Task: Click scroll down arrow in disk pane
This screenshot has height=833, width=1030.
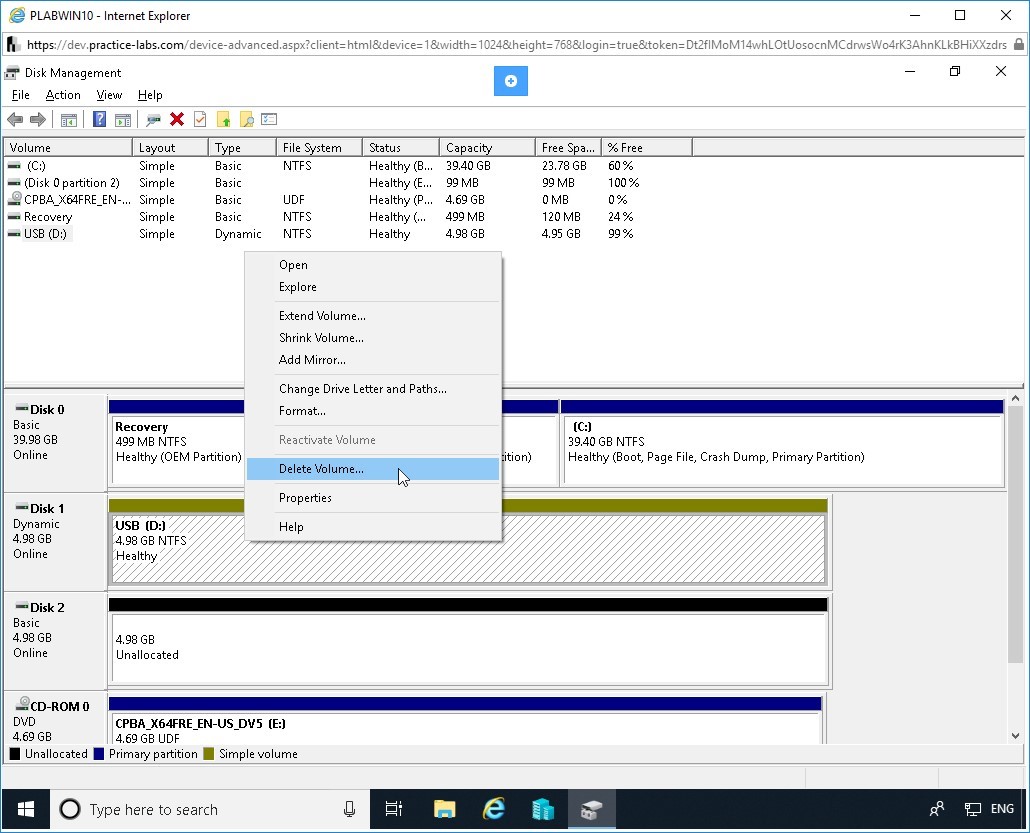Action: pos(1016,736)
